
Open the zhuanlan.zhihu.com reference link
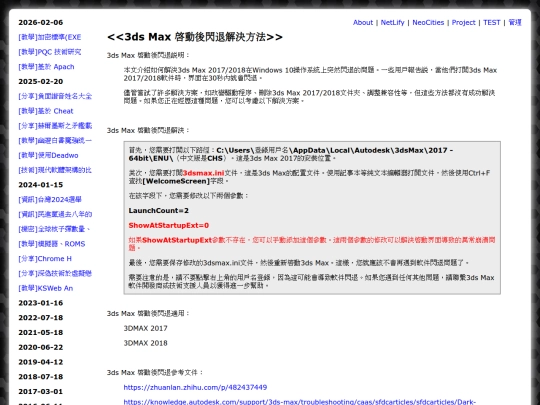(x=195, y=387)
